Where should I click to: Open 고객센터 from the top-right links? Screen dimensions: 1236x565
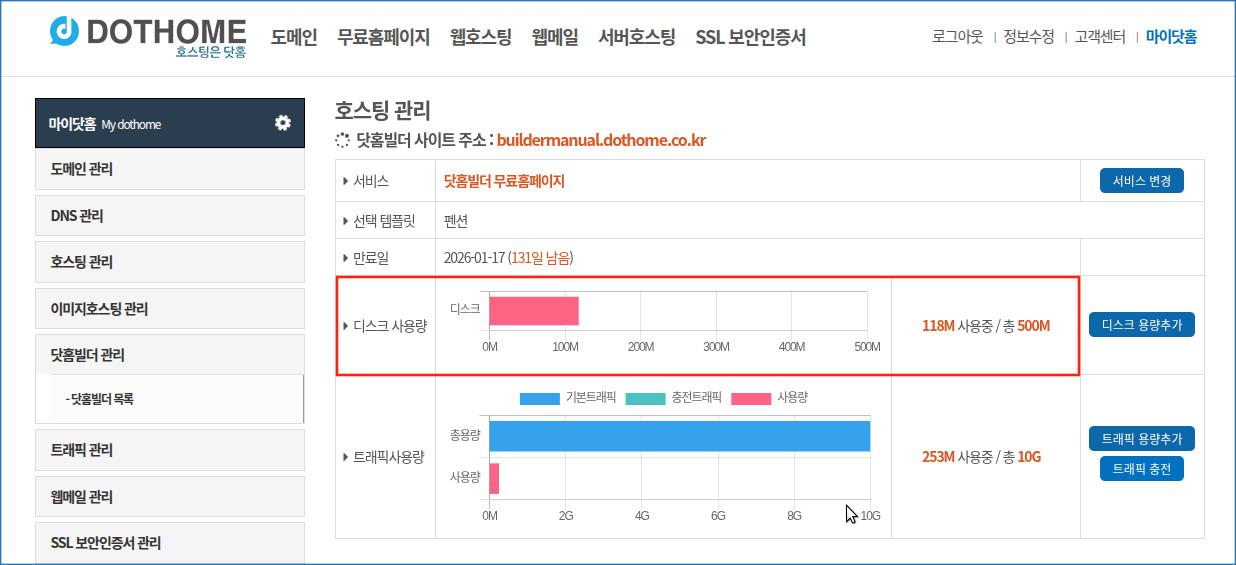[x=1100, y=37]
